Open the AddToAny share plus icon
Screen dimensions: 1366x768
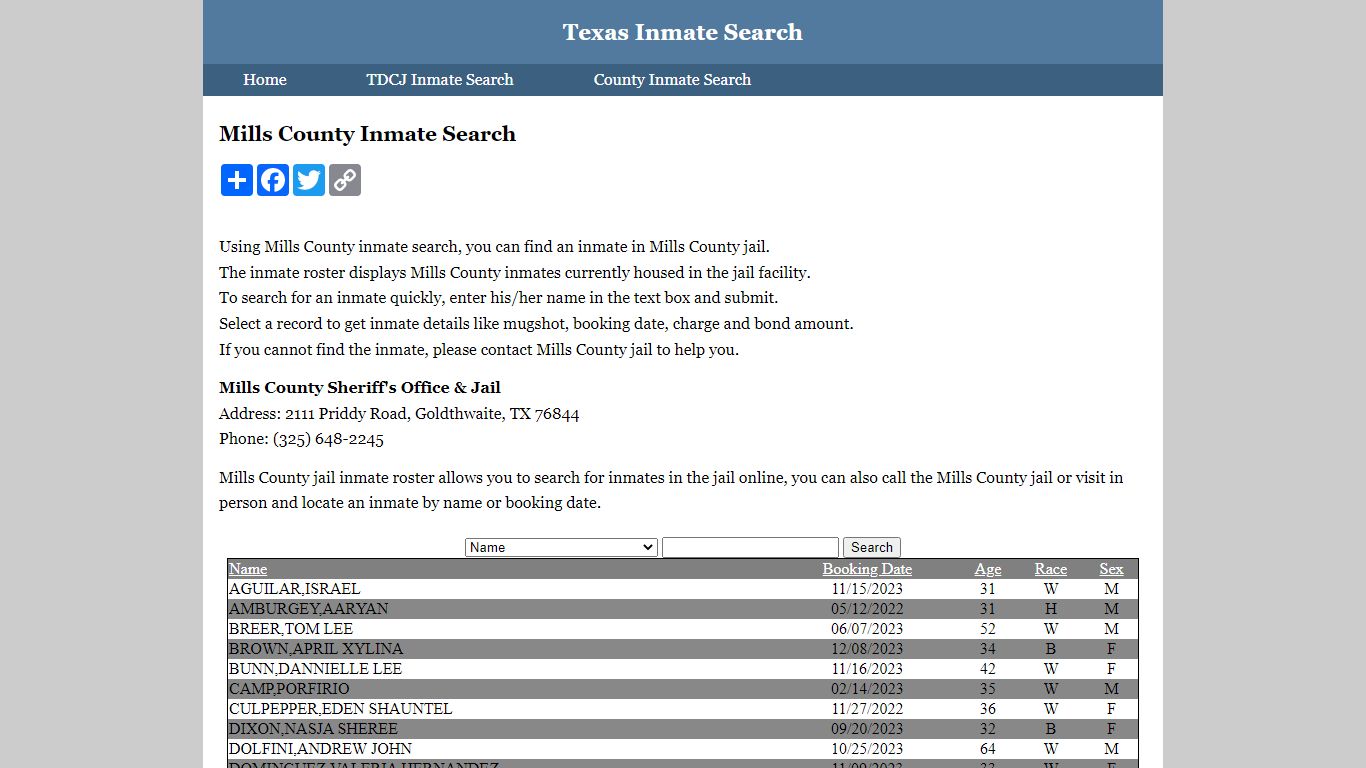pos(237,180)
